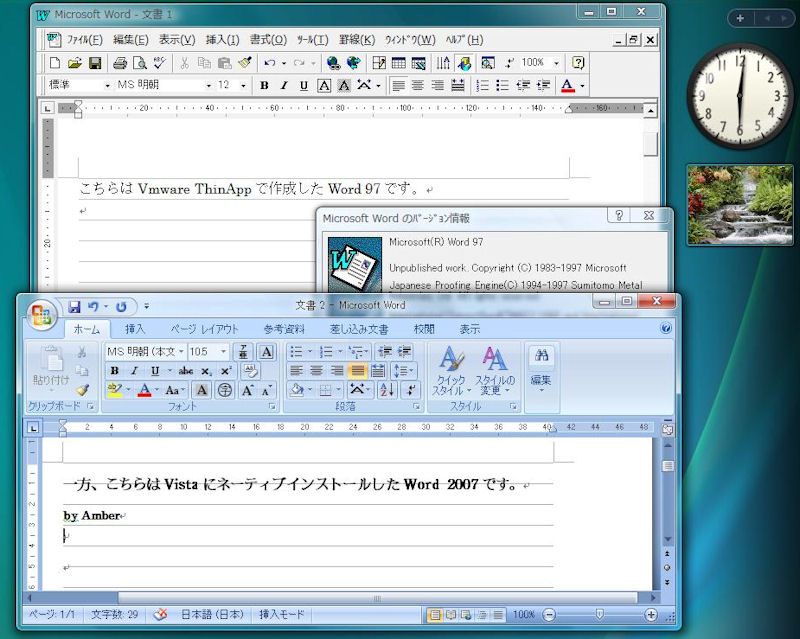Open the blue help icon in Word 2007 ribbon
Image resolution: width=800 pixels, height=639 pixels.
pyautogui.click(x=666, y=328)
